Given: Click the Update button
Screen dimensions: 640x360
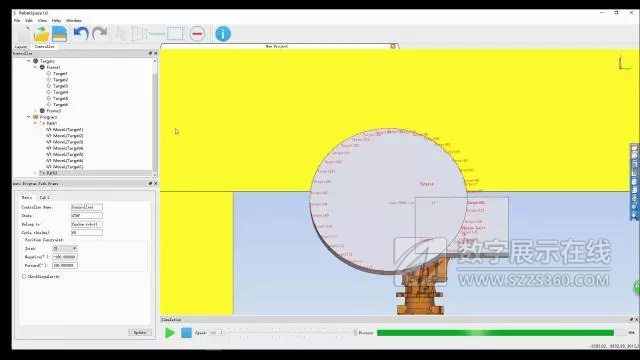Looking at the screenshot, I should click(x=140, y=333).
